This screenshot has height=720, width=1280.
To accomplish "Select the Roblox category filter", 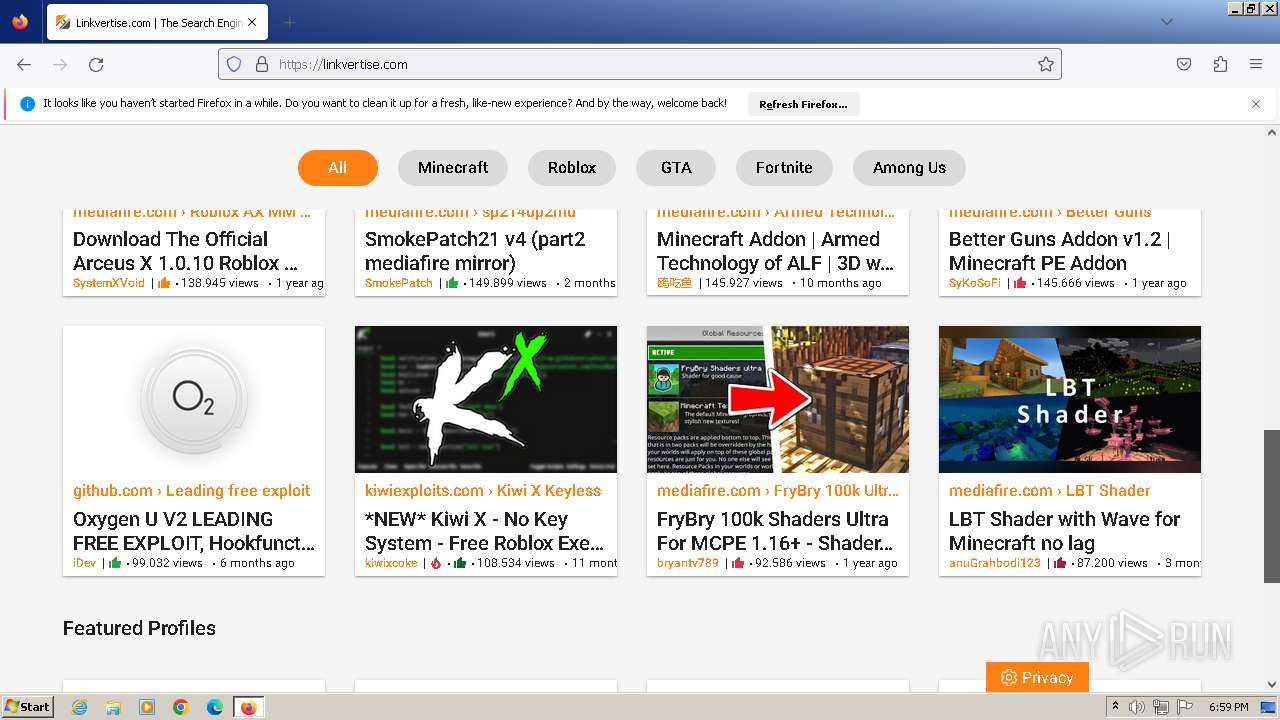I will click(572, 168).
